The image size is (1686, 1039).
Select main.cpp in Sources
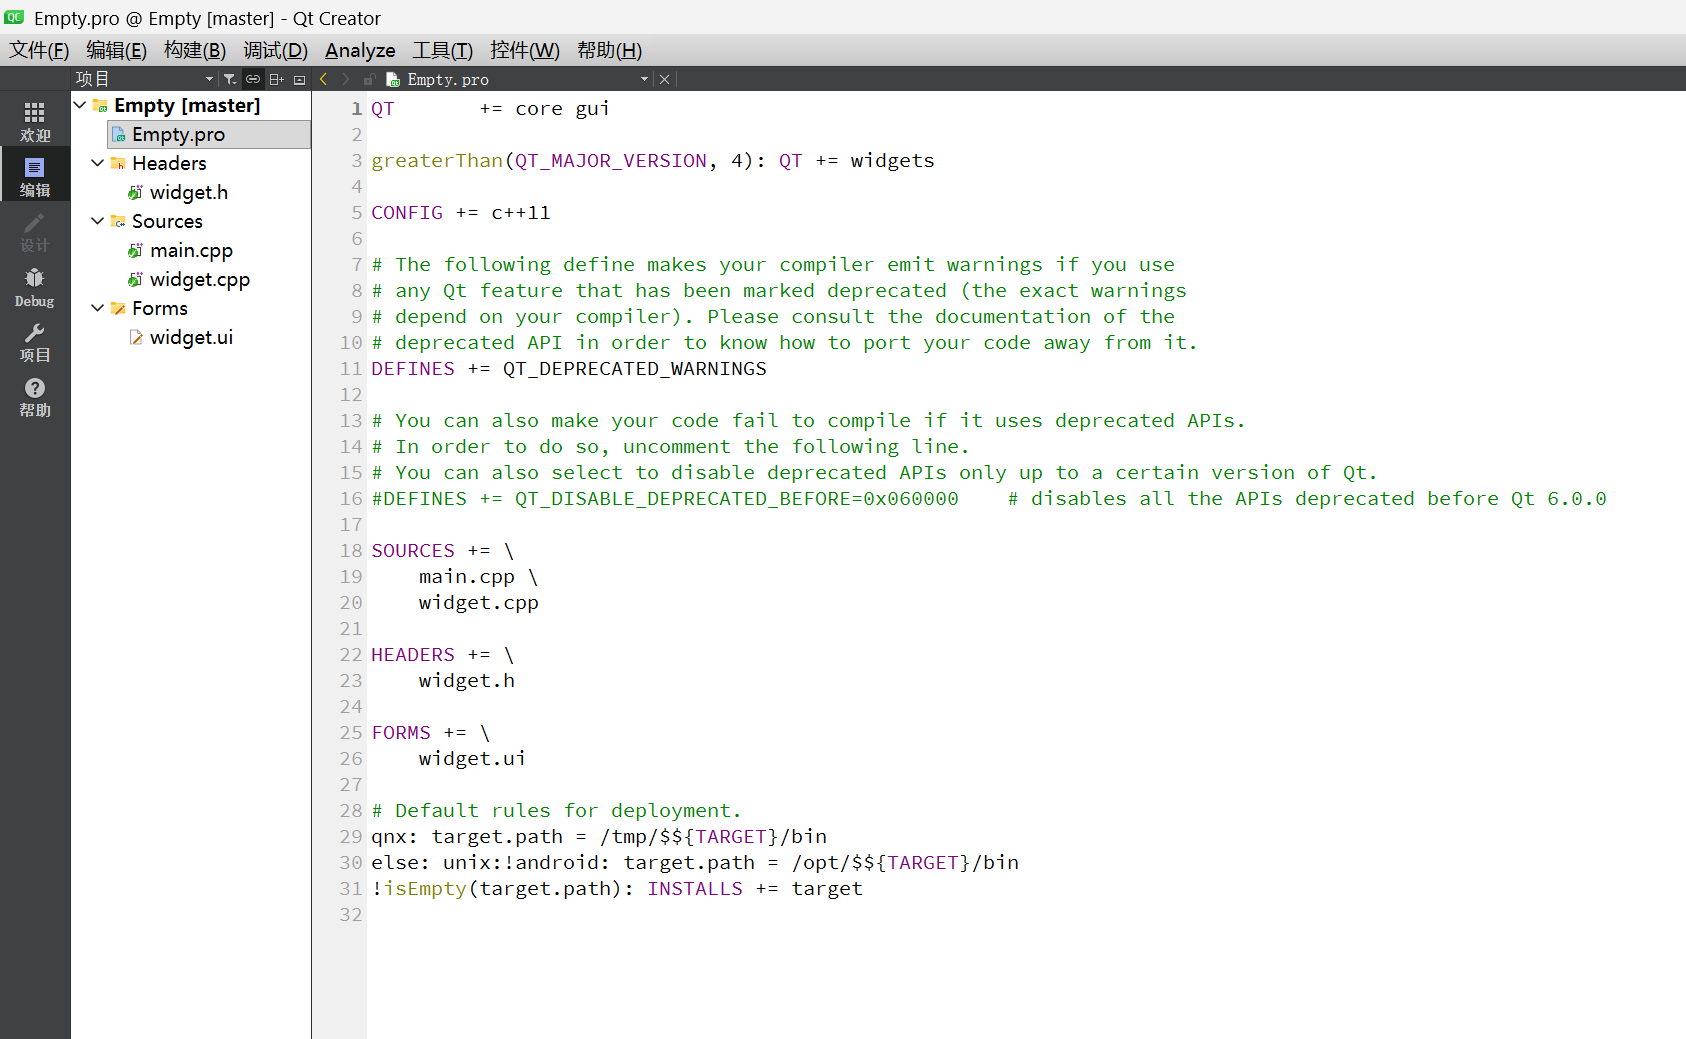pyautogui.click(x=191, y=250)
